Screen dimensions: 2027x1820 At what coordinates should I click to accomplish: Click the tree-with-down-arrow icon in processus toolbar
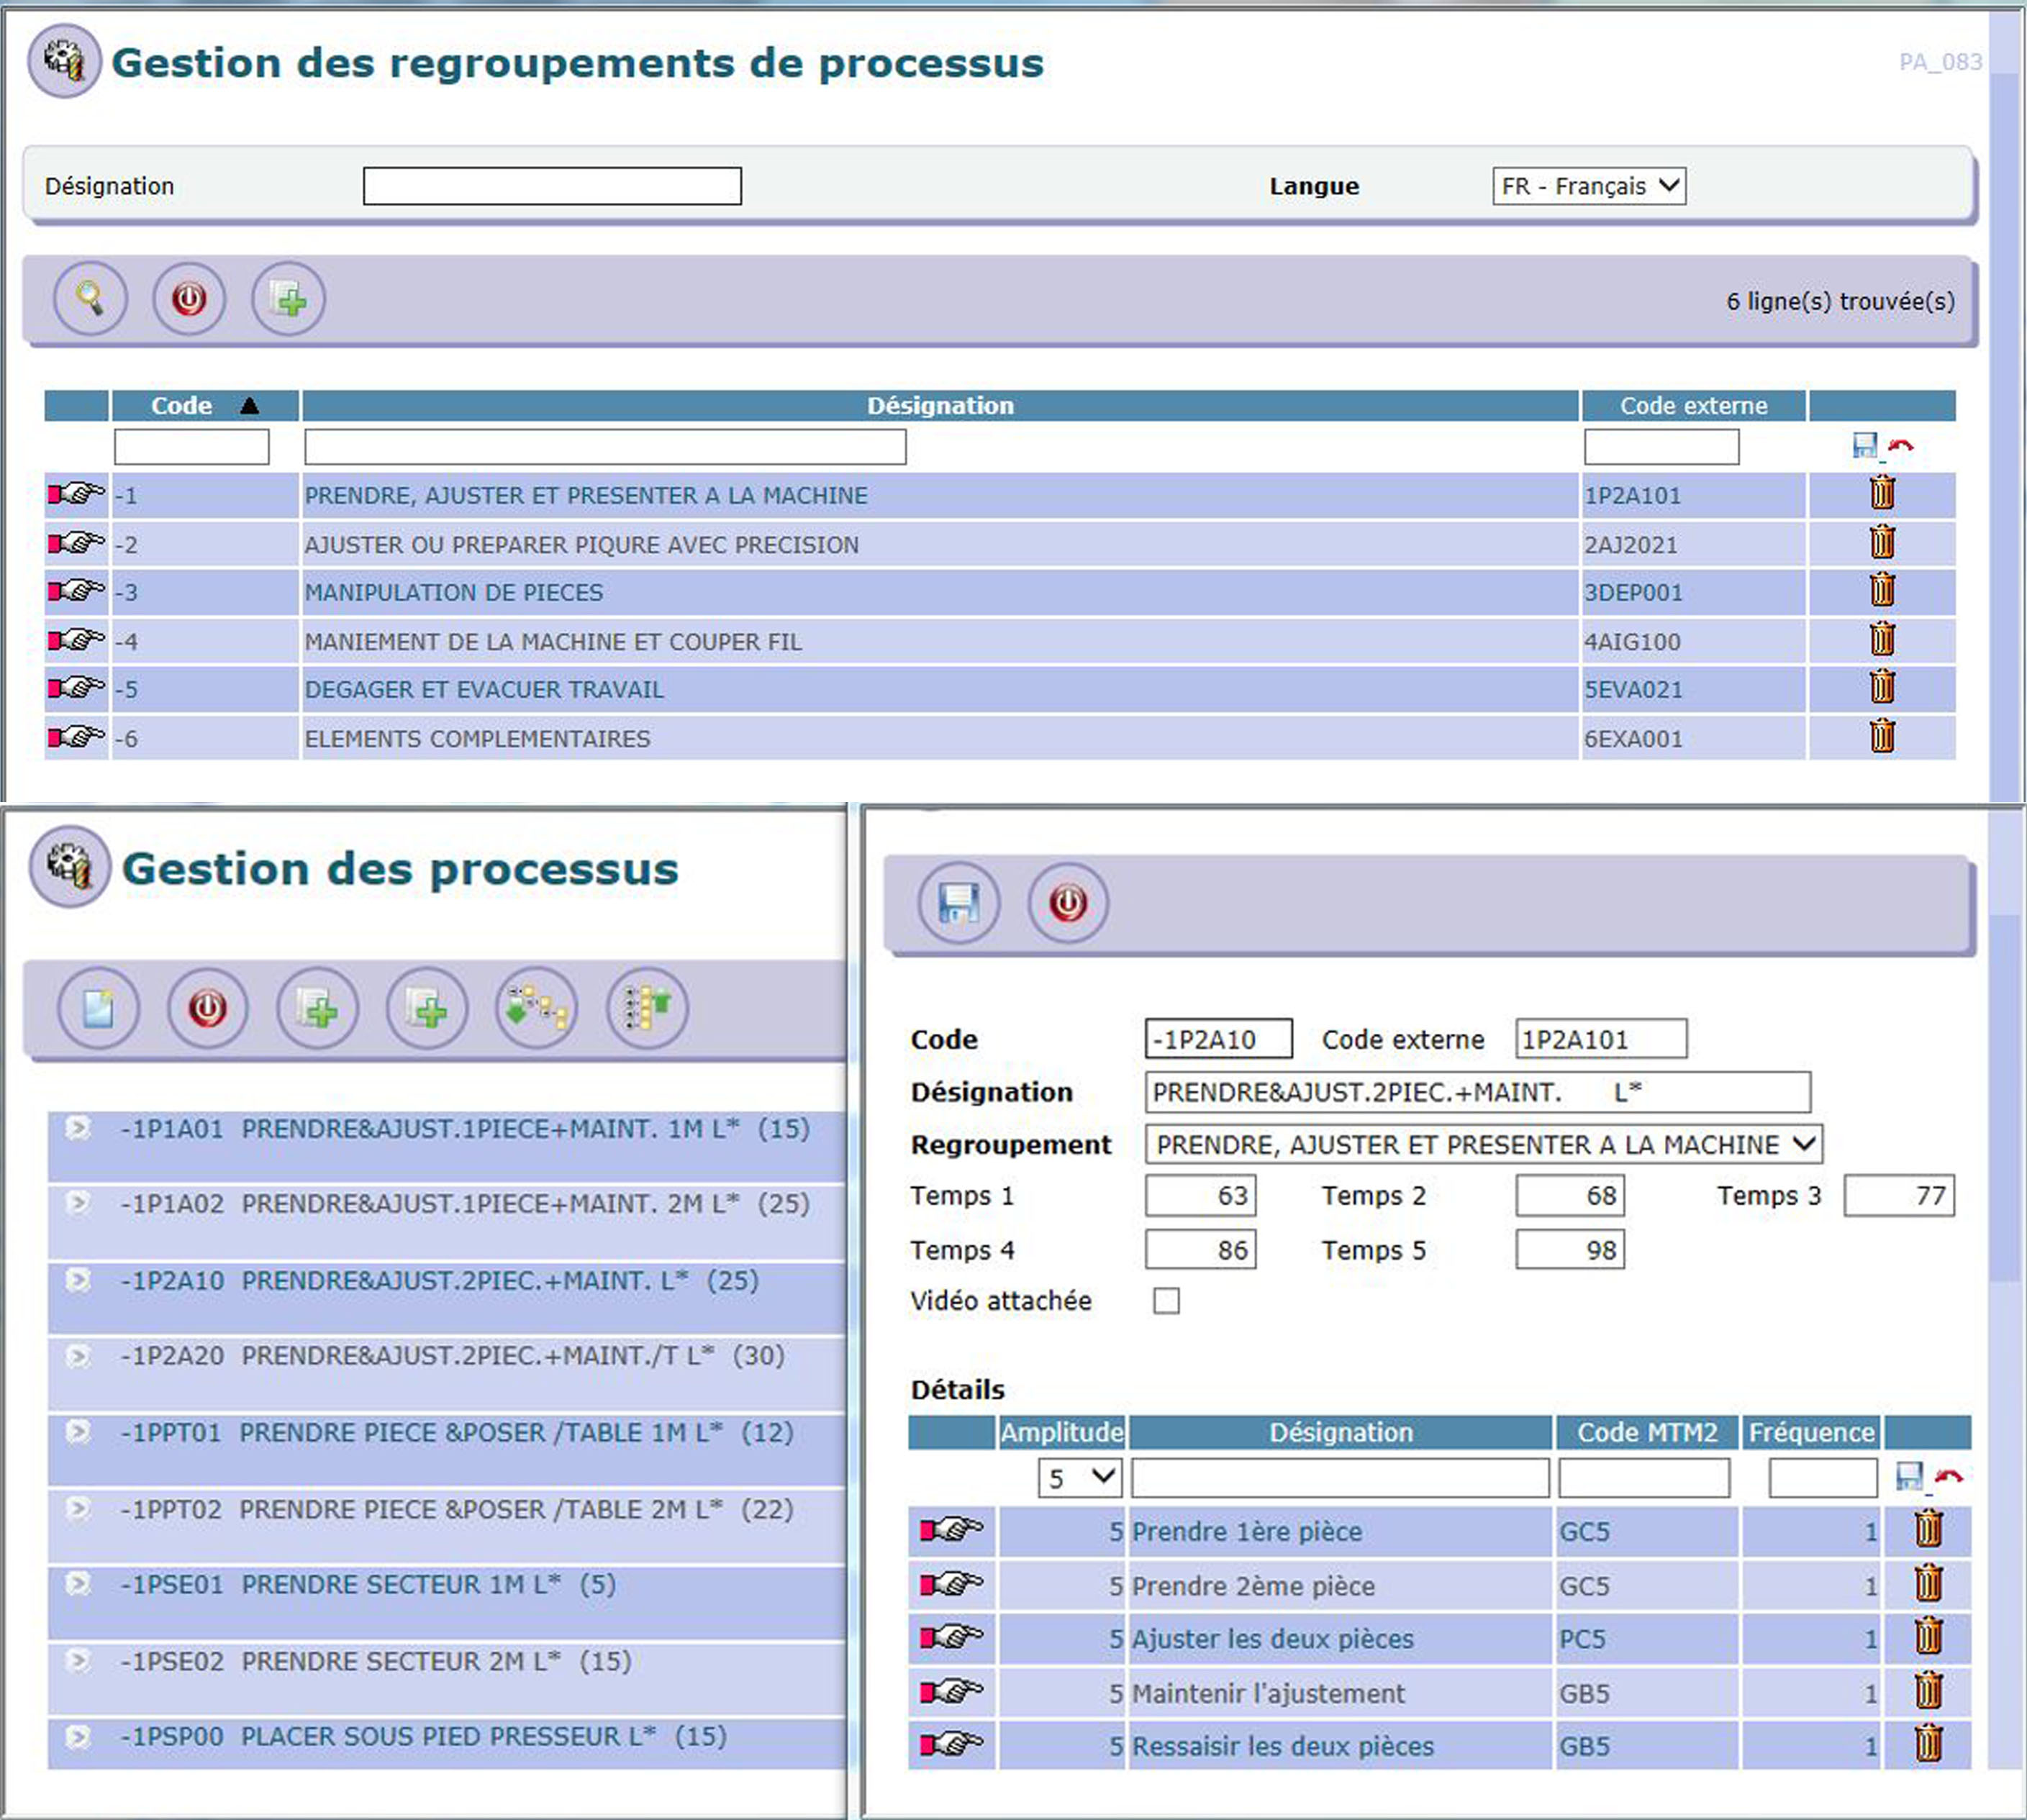click(x=537, y=1008)
